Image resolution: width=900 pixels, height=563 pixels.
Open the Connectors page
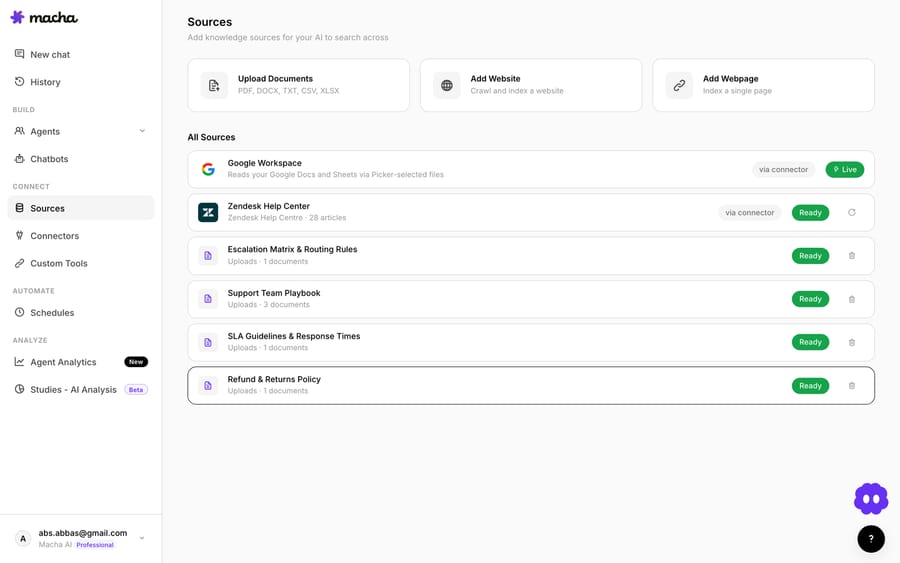(80, 236)
